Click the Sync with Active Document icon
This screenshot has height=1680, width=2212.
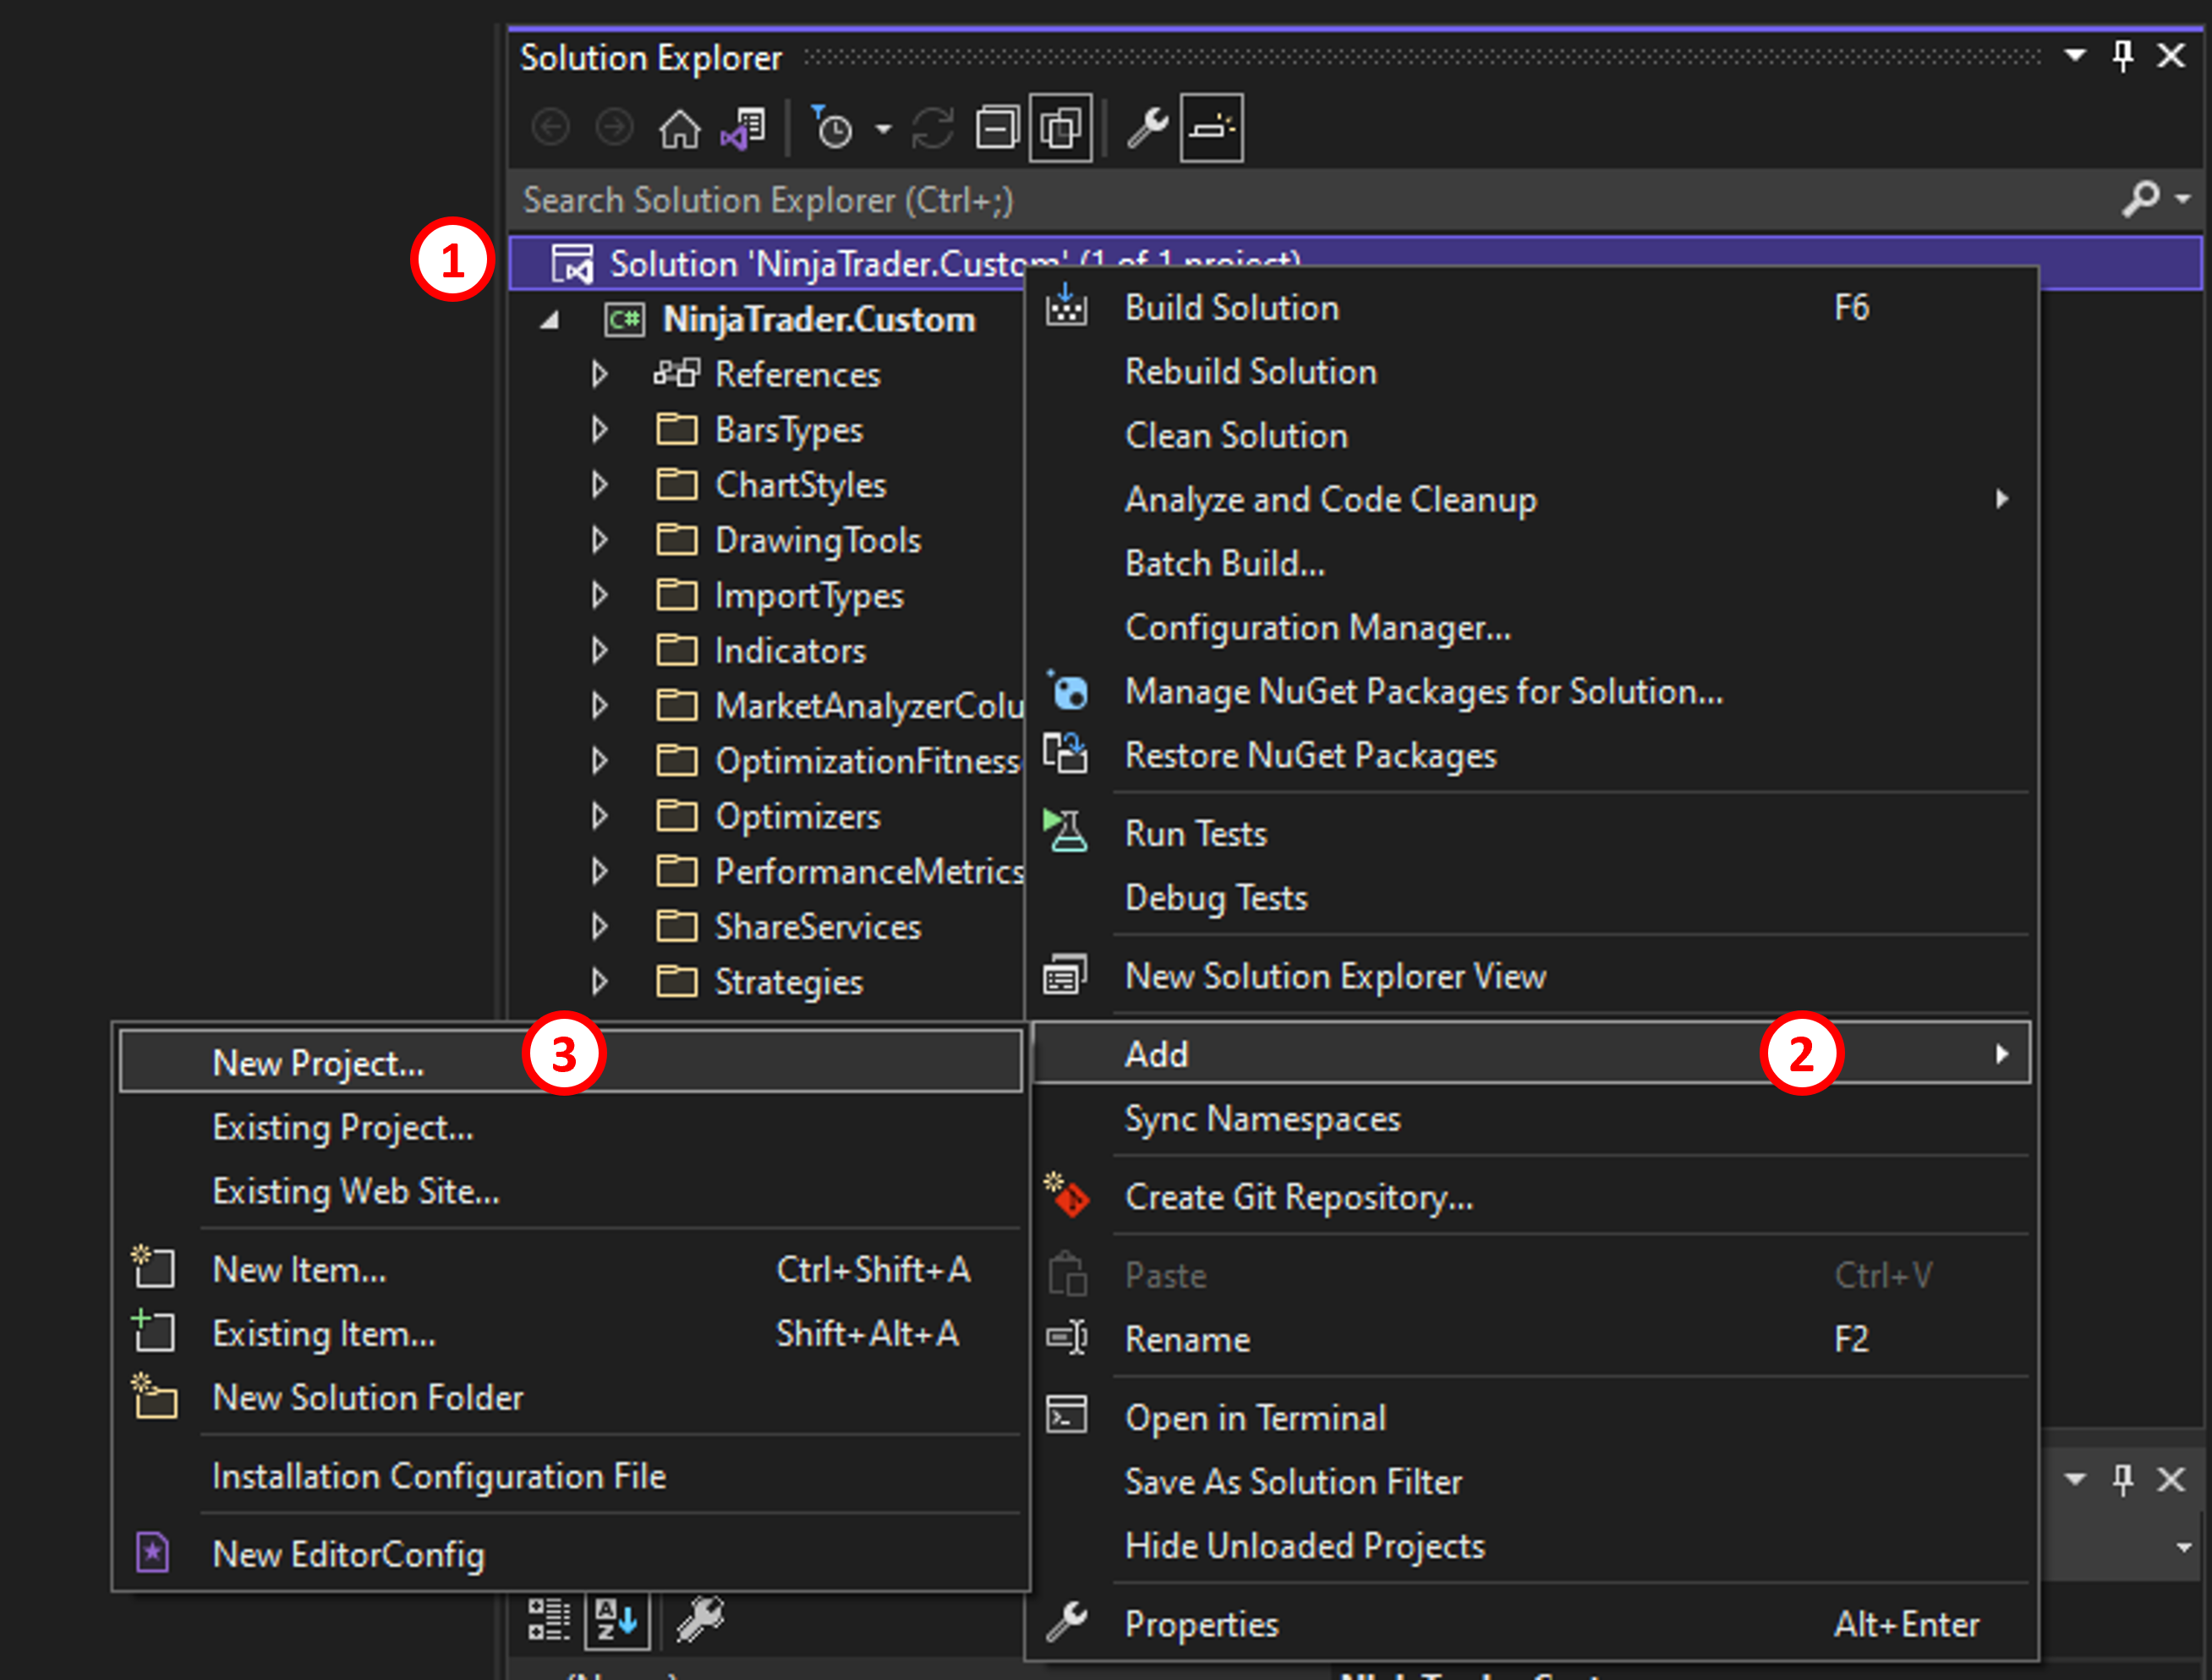click(x=933, y=128)
